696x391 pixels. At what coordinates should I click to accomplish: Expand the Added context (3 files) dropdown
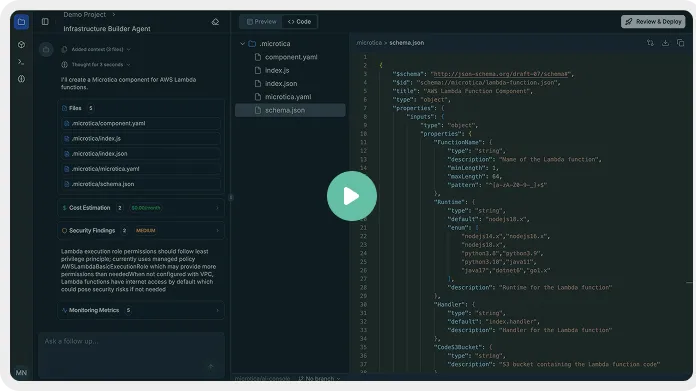click(x=97, y=49)
